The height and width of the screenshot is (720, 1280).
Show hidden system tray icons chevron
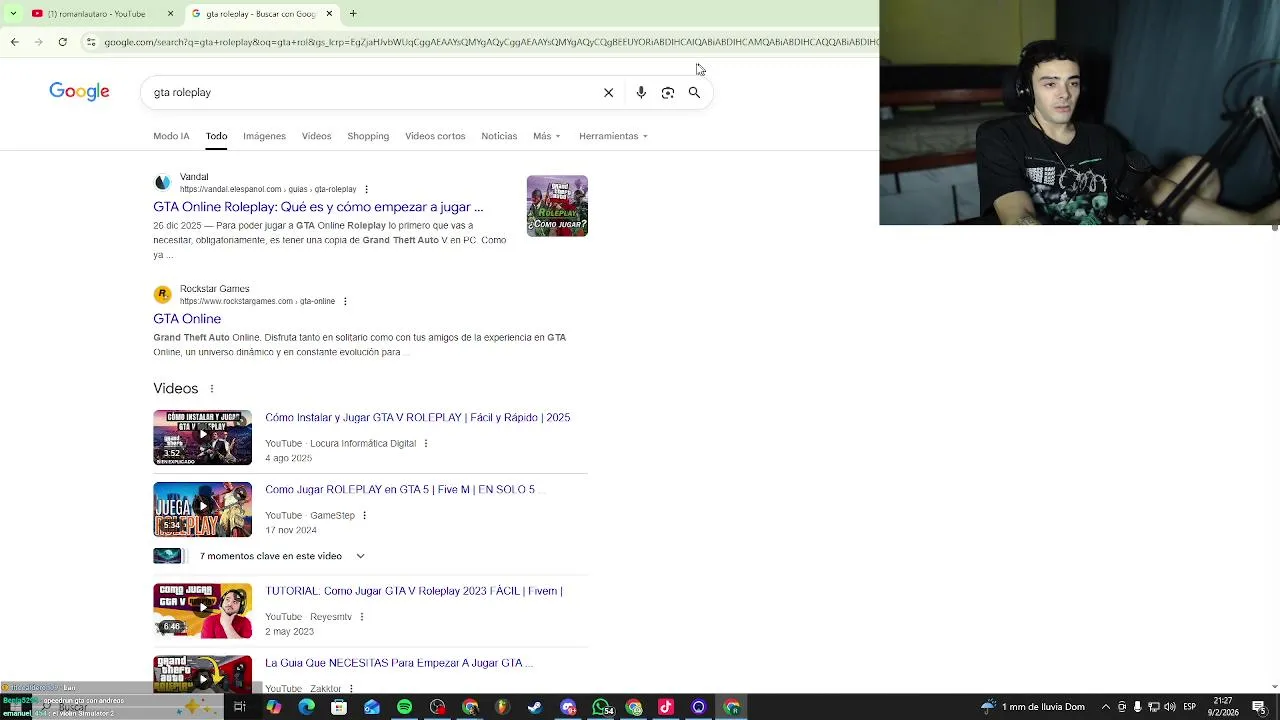pyautogui.click(x=1105, y=707)
